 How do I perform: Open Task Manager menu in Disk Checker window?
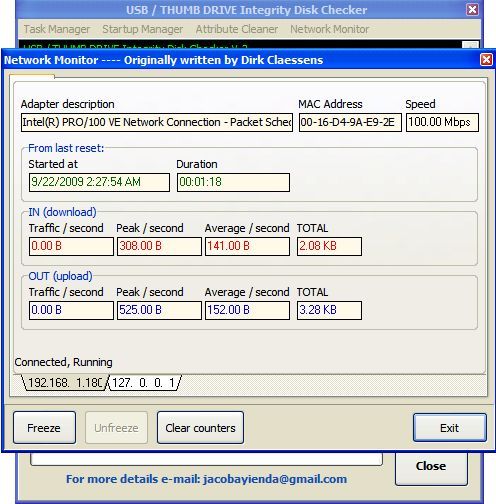coord(57,29)
